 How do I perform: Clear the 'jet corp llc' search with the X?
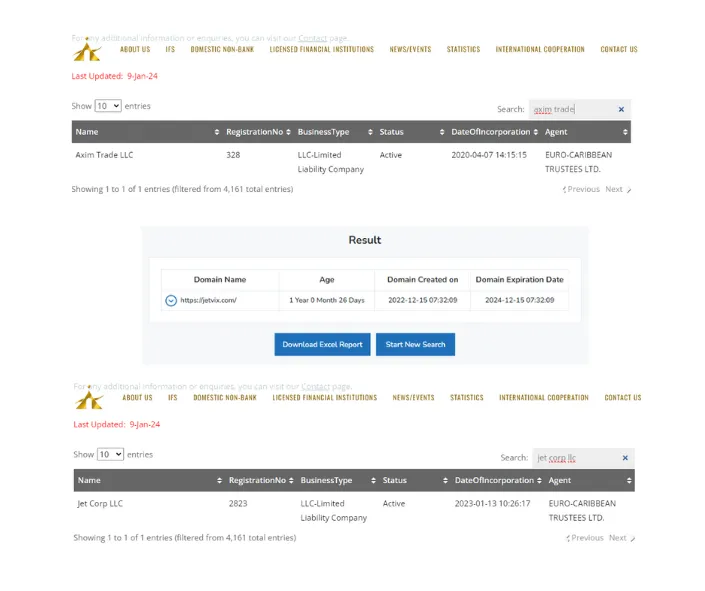(625, 458)
